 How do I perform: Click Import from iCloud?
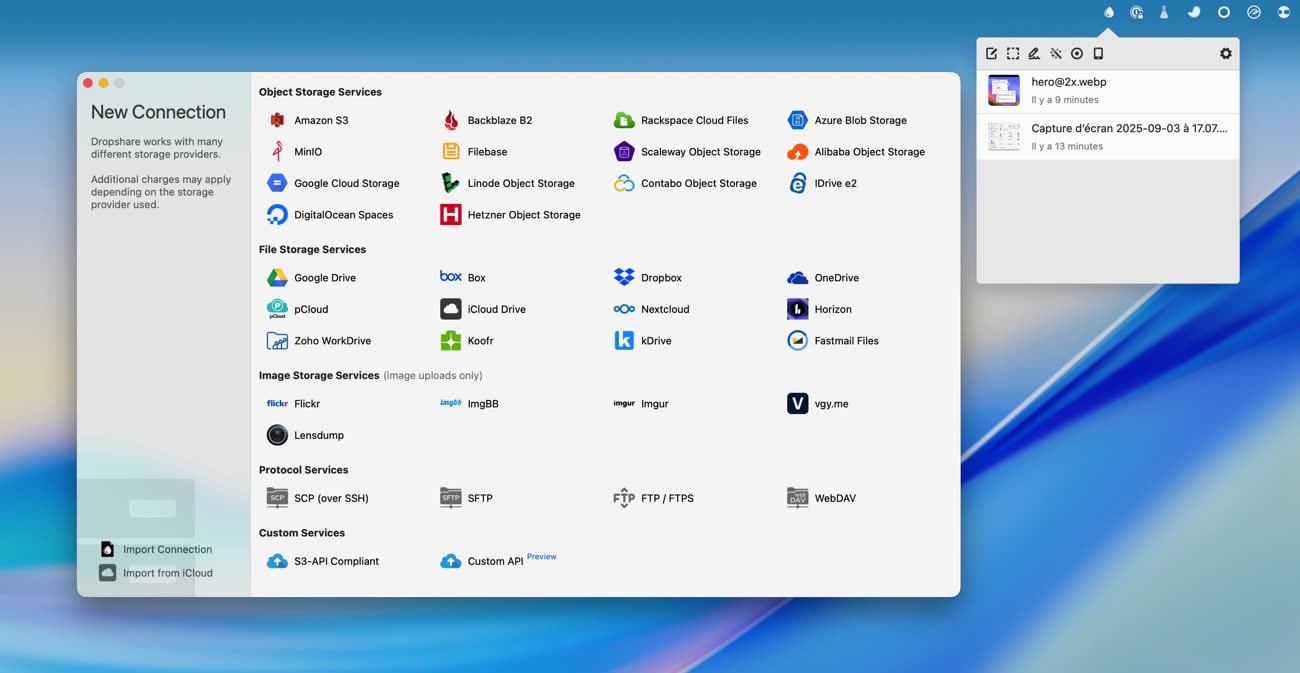[155, 573]
